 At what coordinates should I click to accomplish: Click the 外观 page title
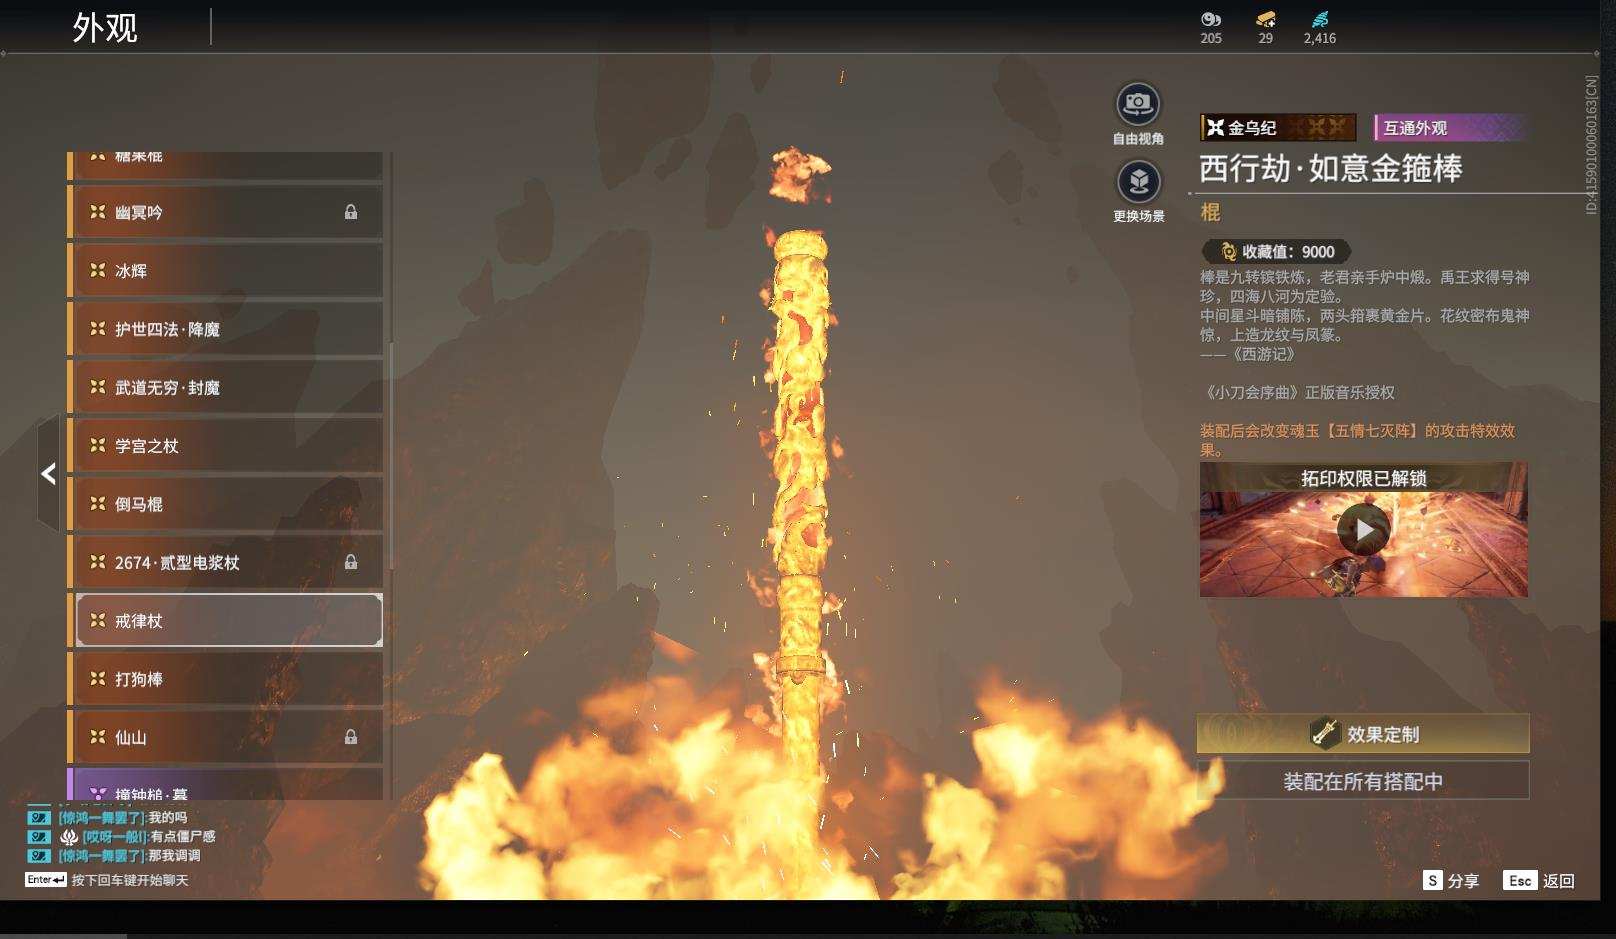pos(105,27)
